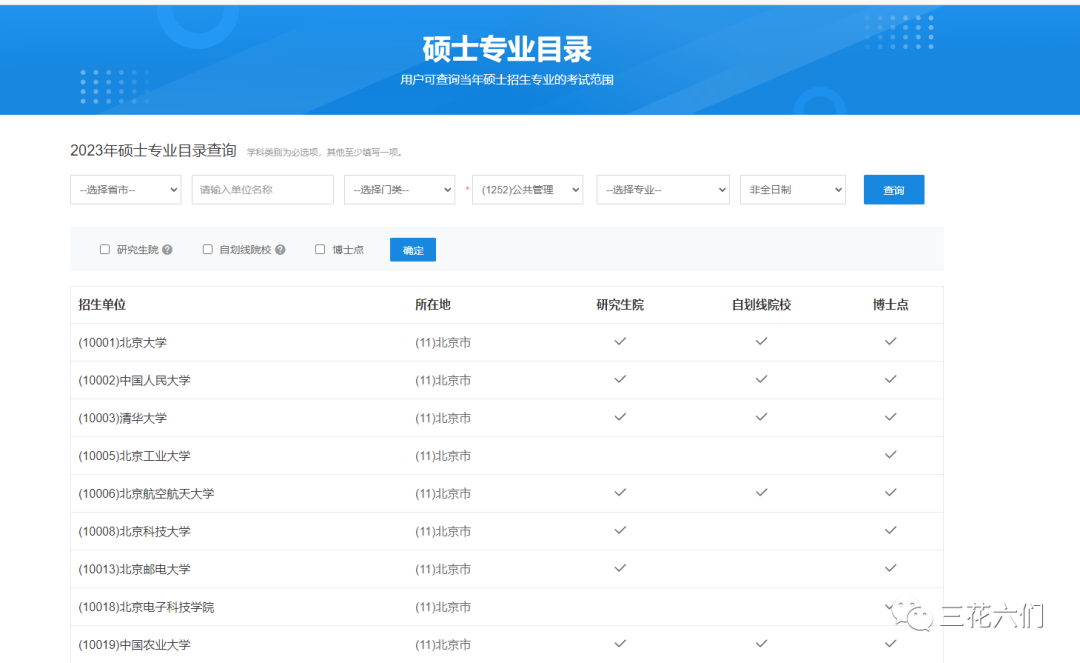Click the 硕士专业目录 banner title
The image size is (1080, 663).
507,49
